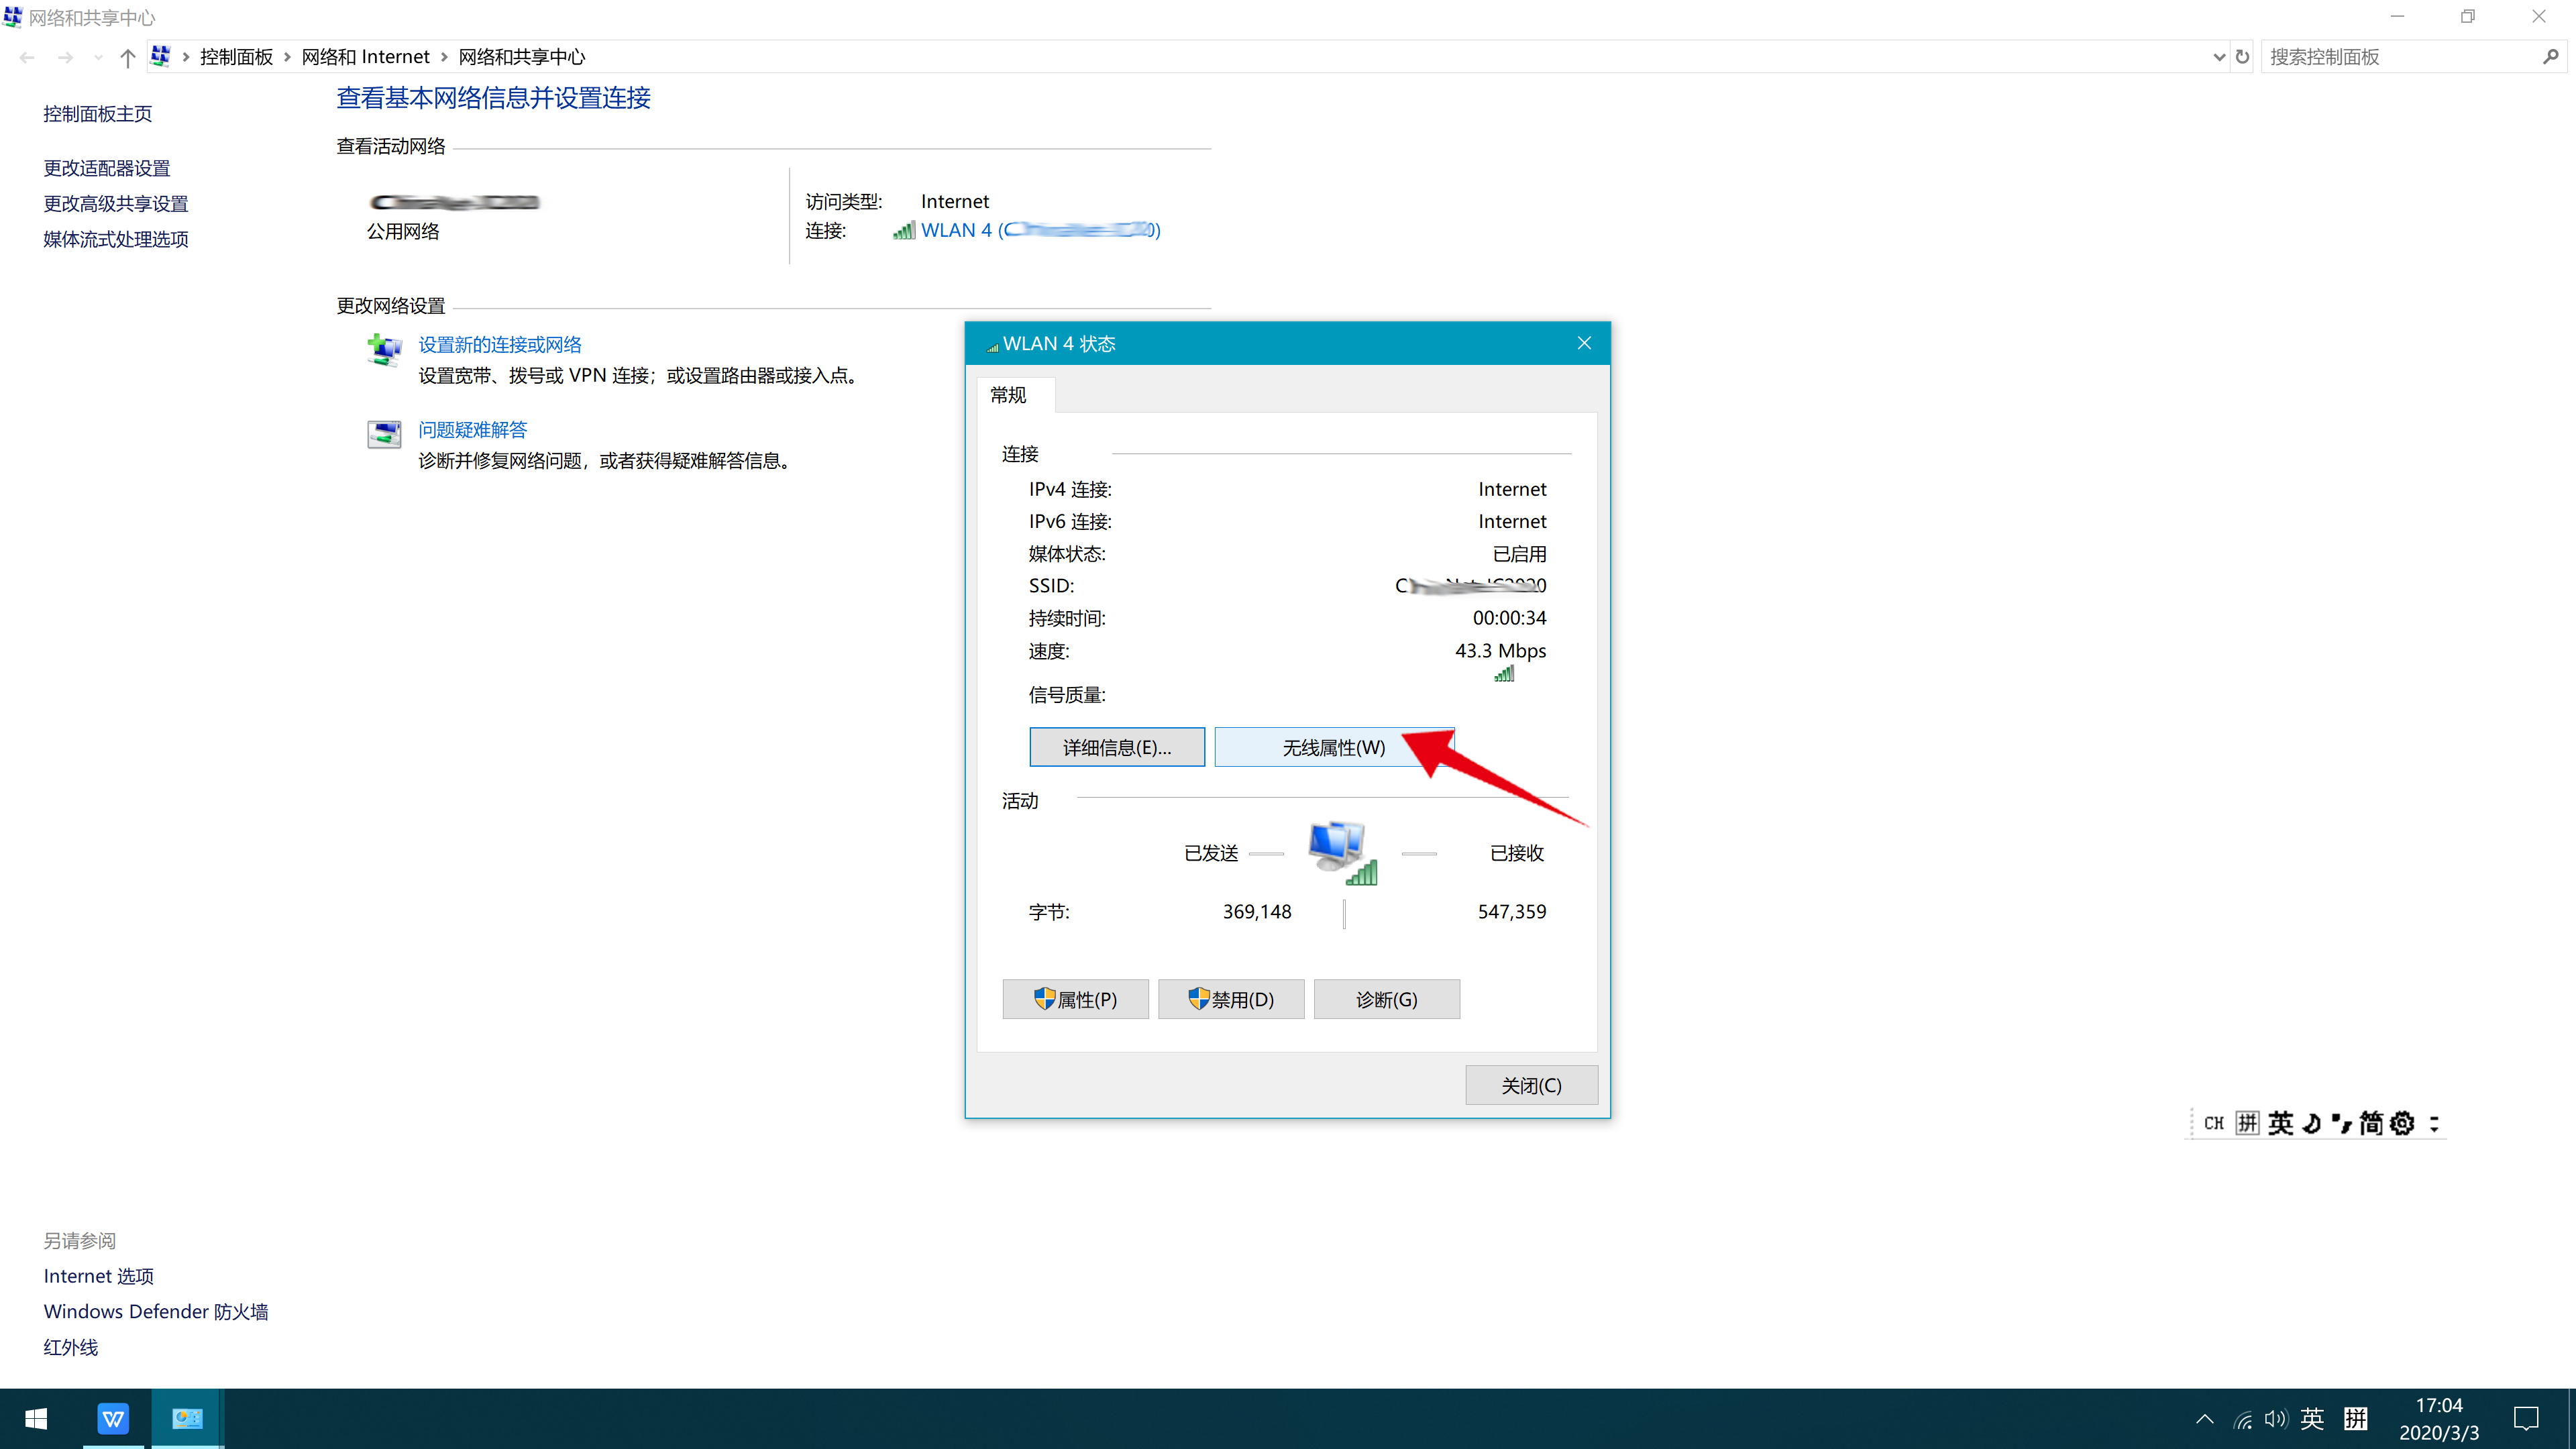Click the new connection setup icon
This screenshot has width=2576, height=1449.
[x=384, y=350]
